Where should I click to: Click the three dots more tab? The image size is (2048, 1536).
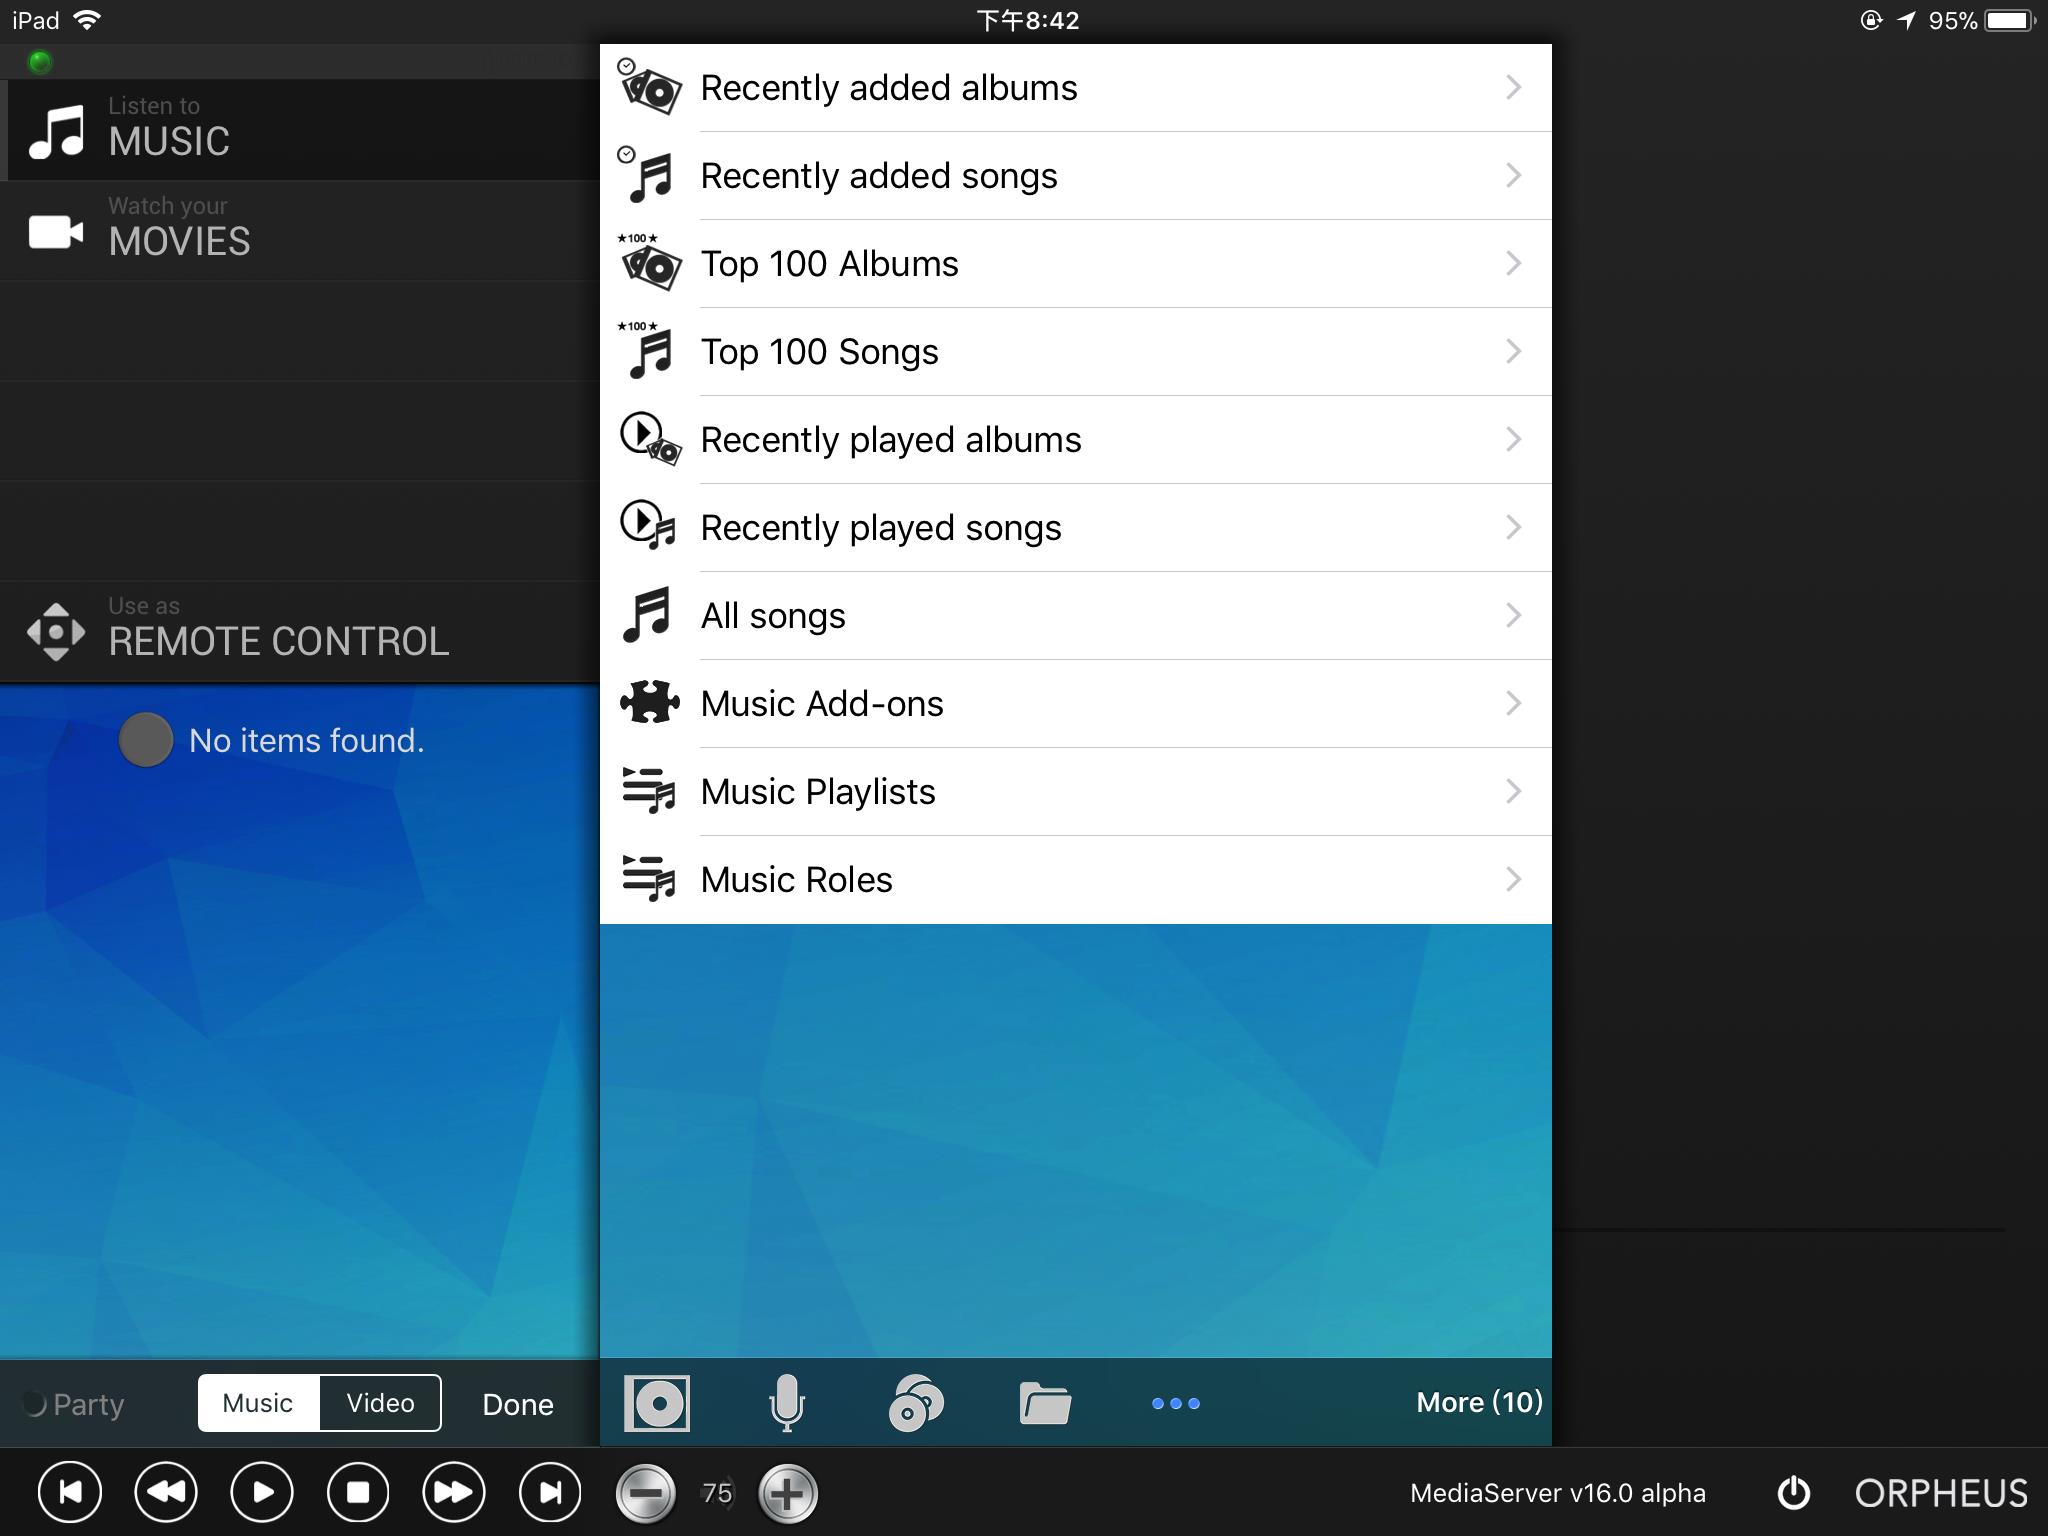click(1176, 1404)
